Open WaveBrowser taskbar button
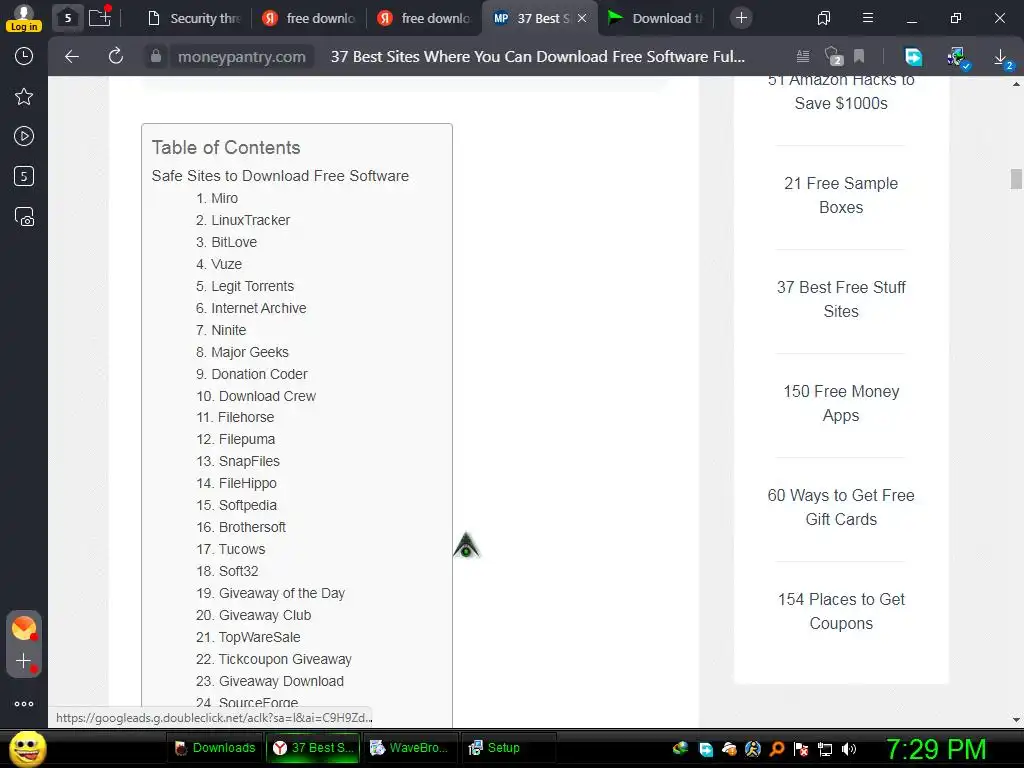Image resolution: width=1024 pixels, height=768 pixels. (x=410, y=748)
